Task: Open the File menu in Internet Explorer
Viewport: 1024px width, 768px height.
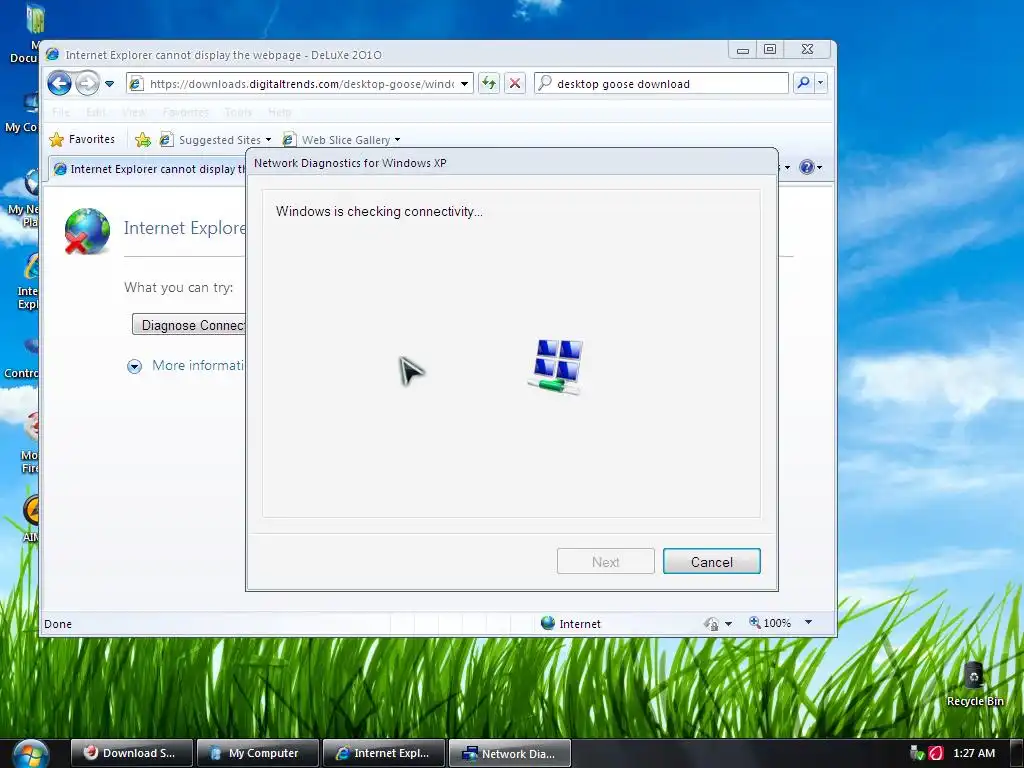Action: tap(61, 112)
